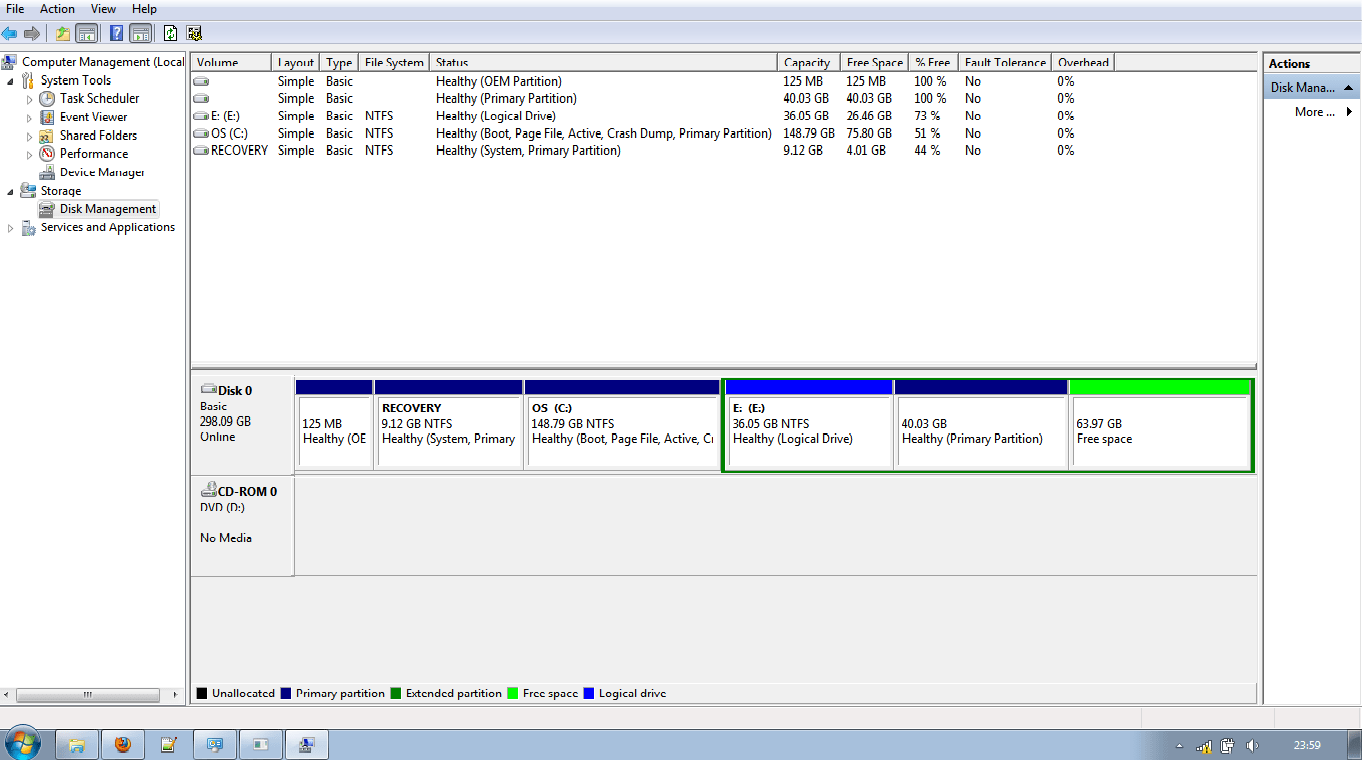Toggle the Show/Hide Action Pane icon
The width and height of the screenshot is (1366, 768).
pyautogui.click(x=140, y=32)
